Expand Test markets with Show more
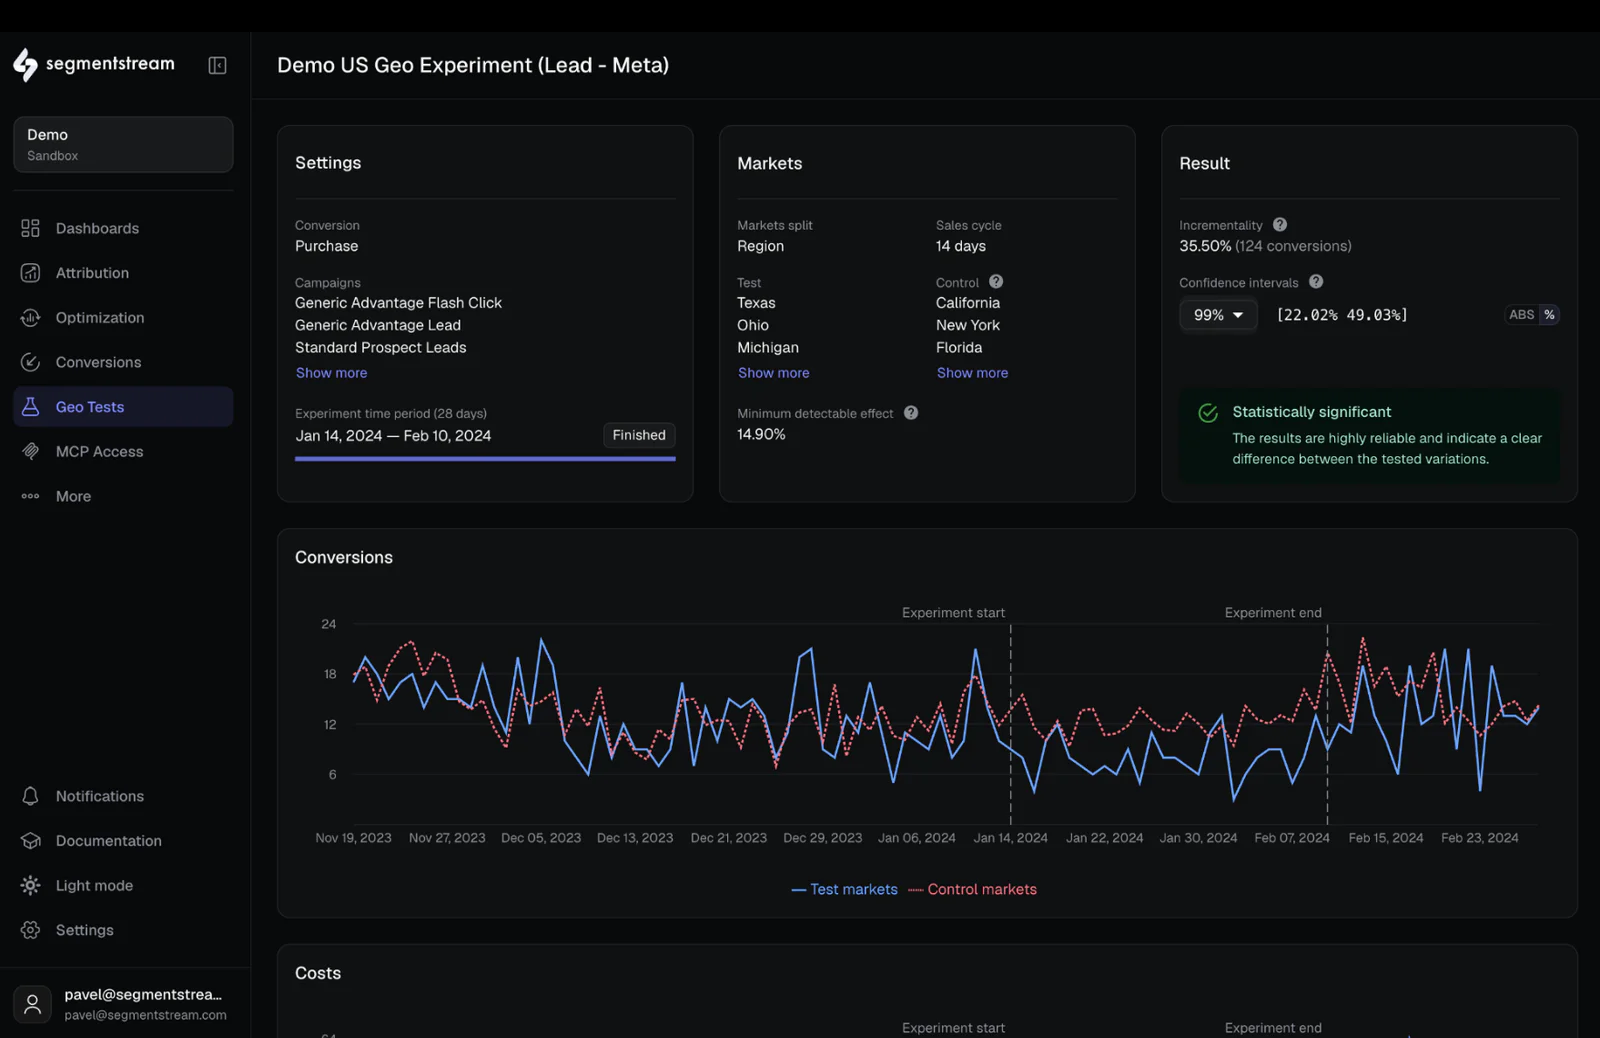The image size is (1600, 1038). coord(773,373)
